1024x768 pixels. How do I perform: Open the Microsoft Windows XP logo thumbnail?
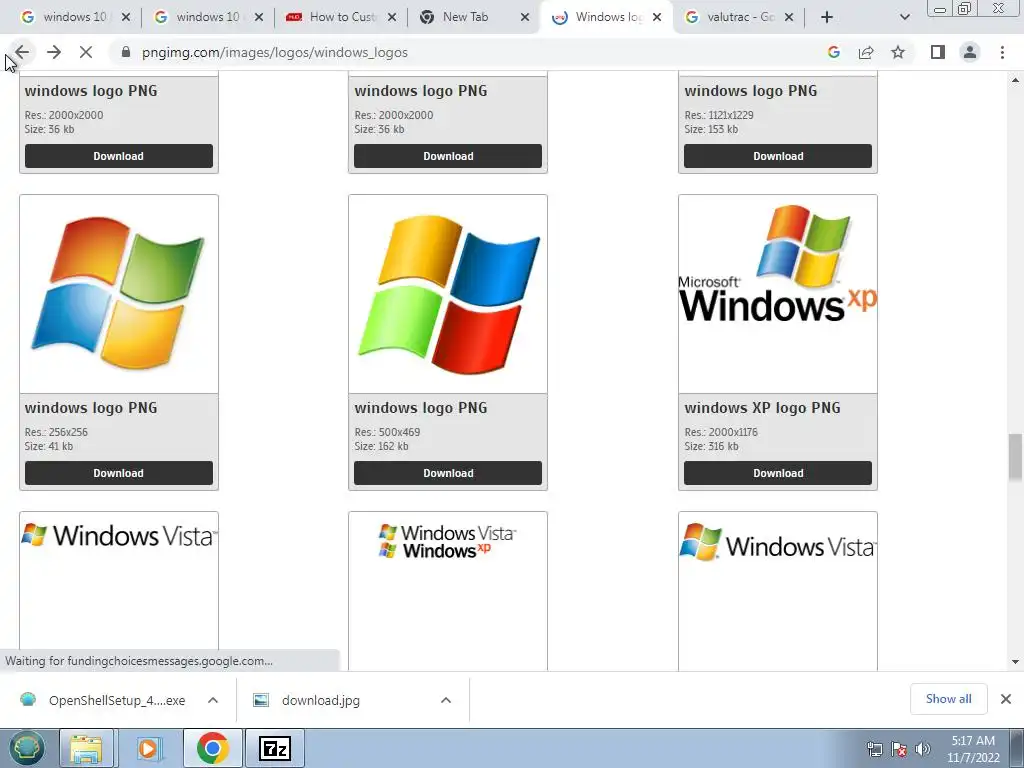[778, 294]
